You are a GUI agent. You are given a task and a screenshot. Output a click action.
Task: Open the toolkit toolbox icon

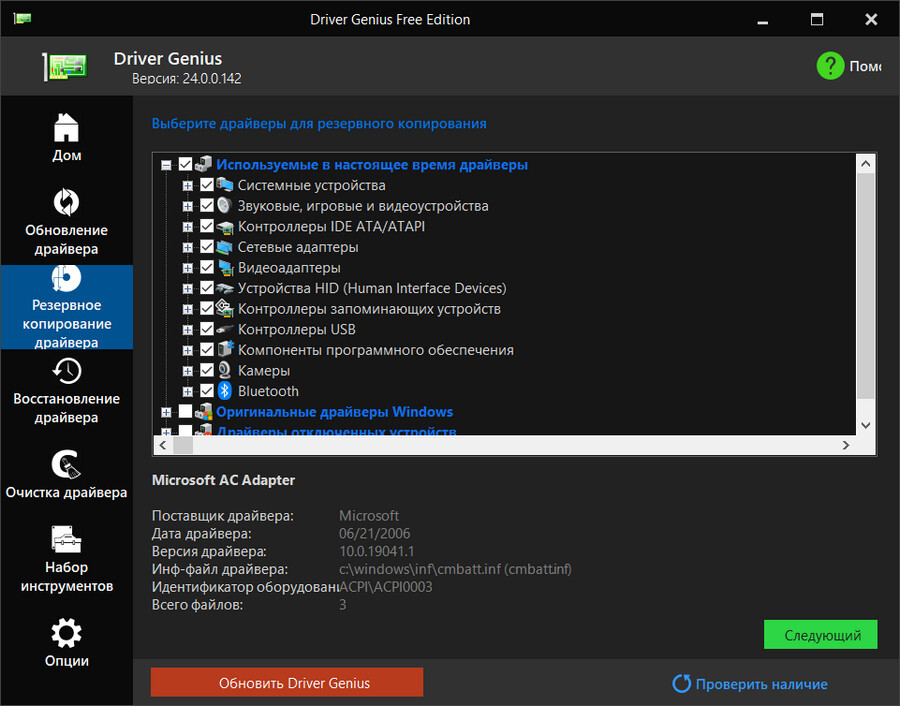tap(66, 539)
